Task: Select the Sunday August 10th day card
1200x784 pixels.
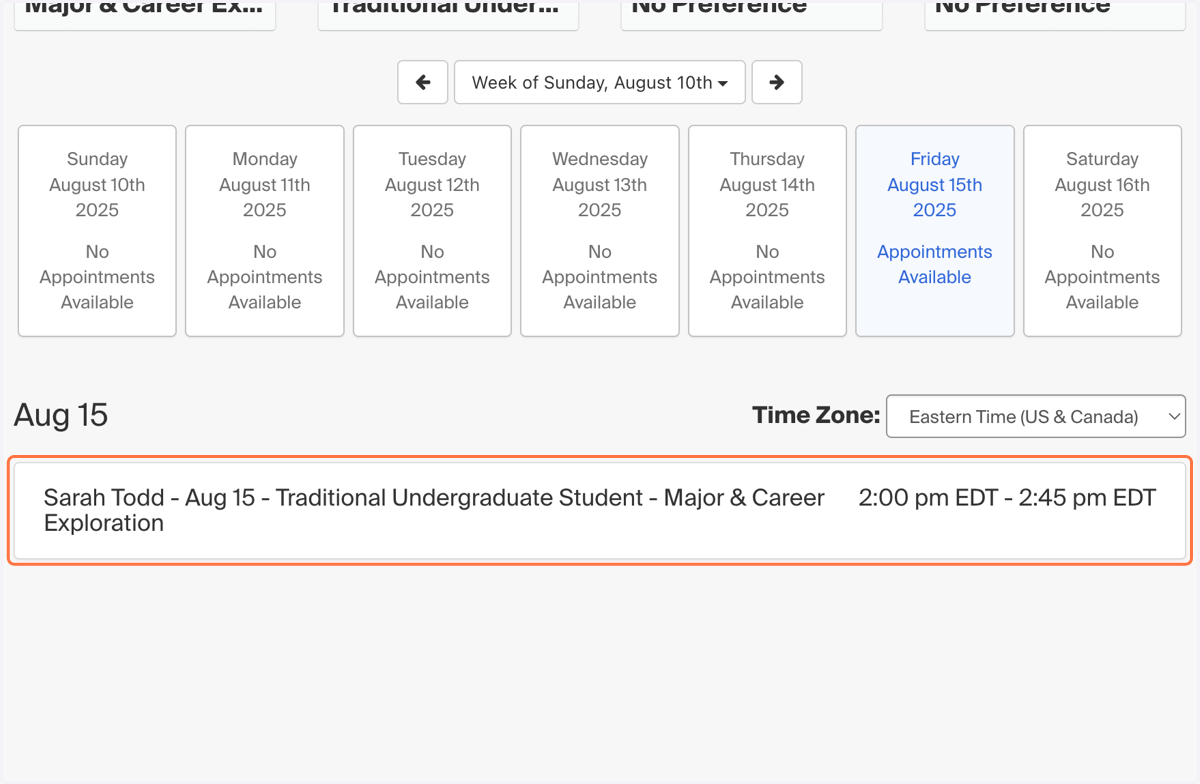Action: point(97,230)
